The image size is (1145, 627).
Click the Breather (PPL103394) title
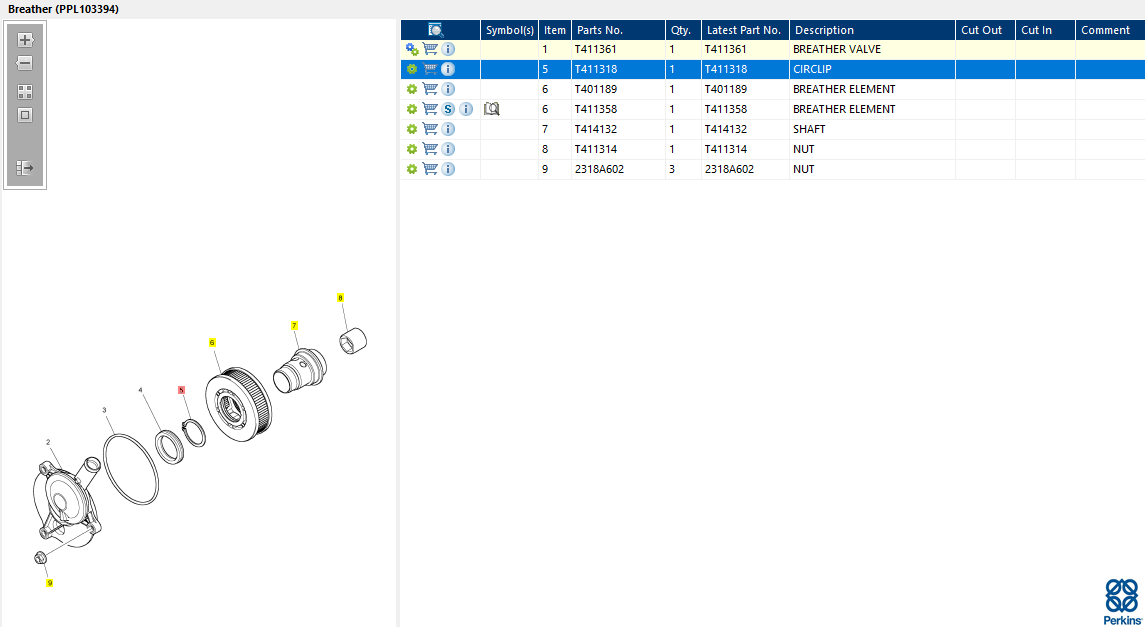64,9
